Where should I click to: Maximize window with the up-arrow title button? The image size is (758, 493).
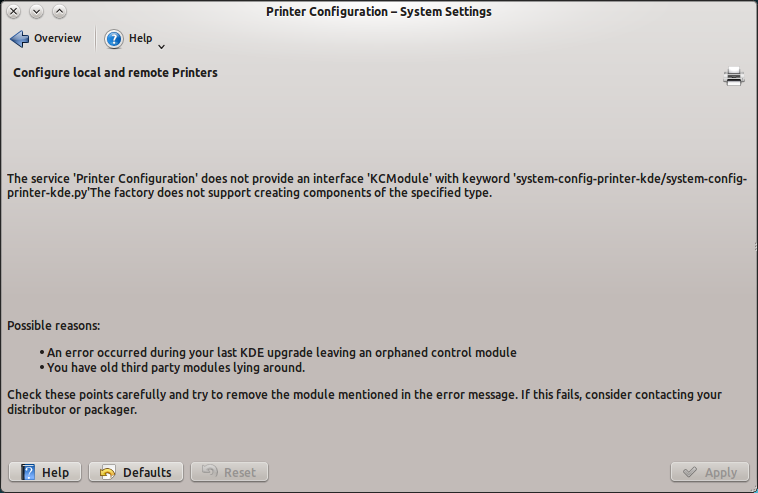coord(58,12)
